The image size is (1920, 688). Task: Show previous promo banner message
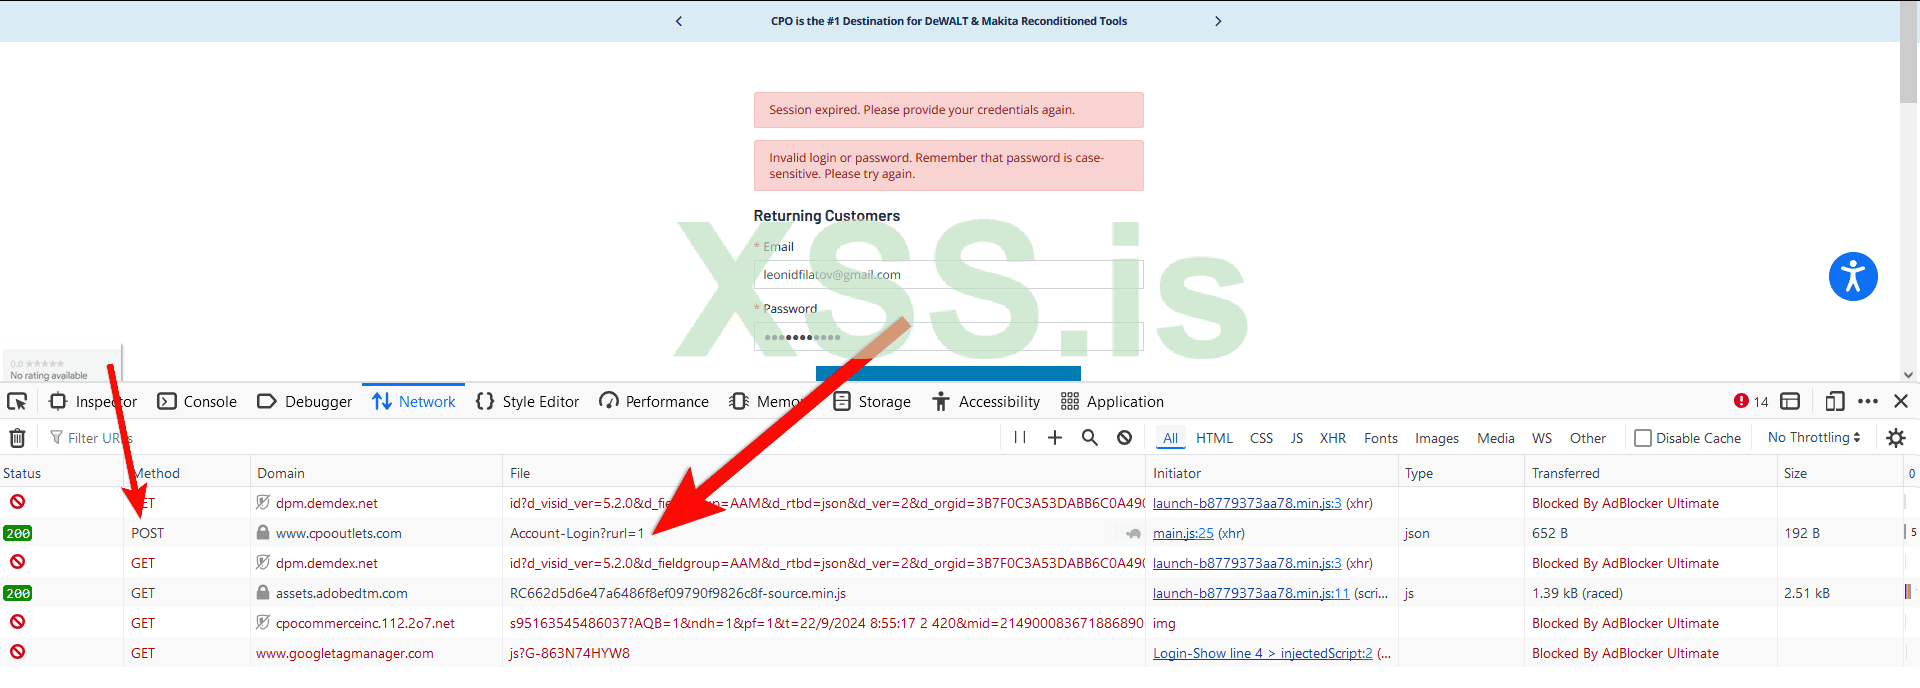click(x=679, y=21)
